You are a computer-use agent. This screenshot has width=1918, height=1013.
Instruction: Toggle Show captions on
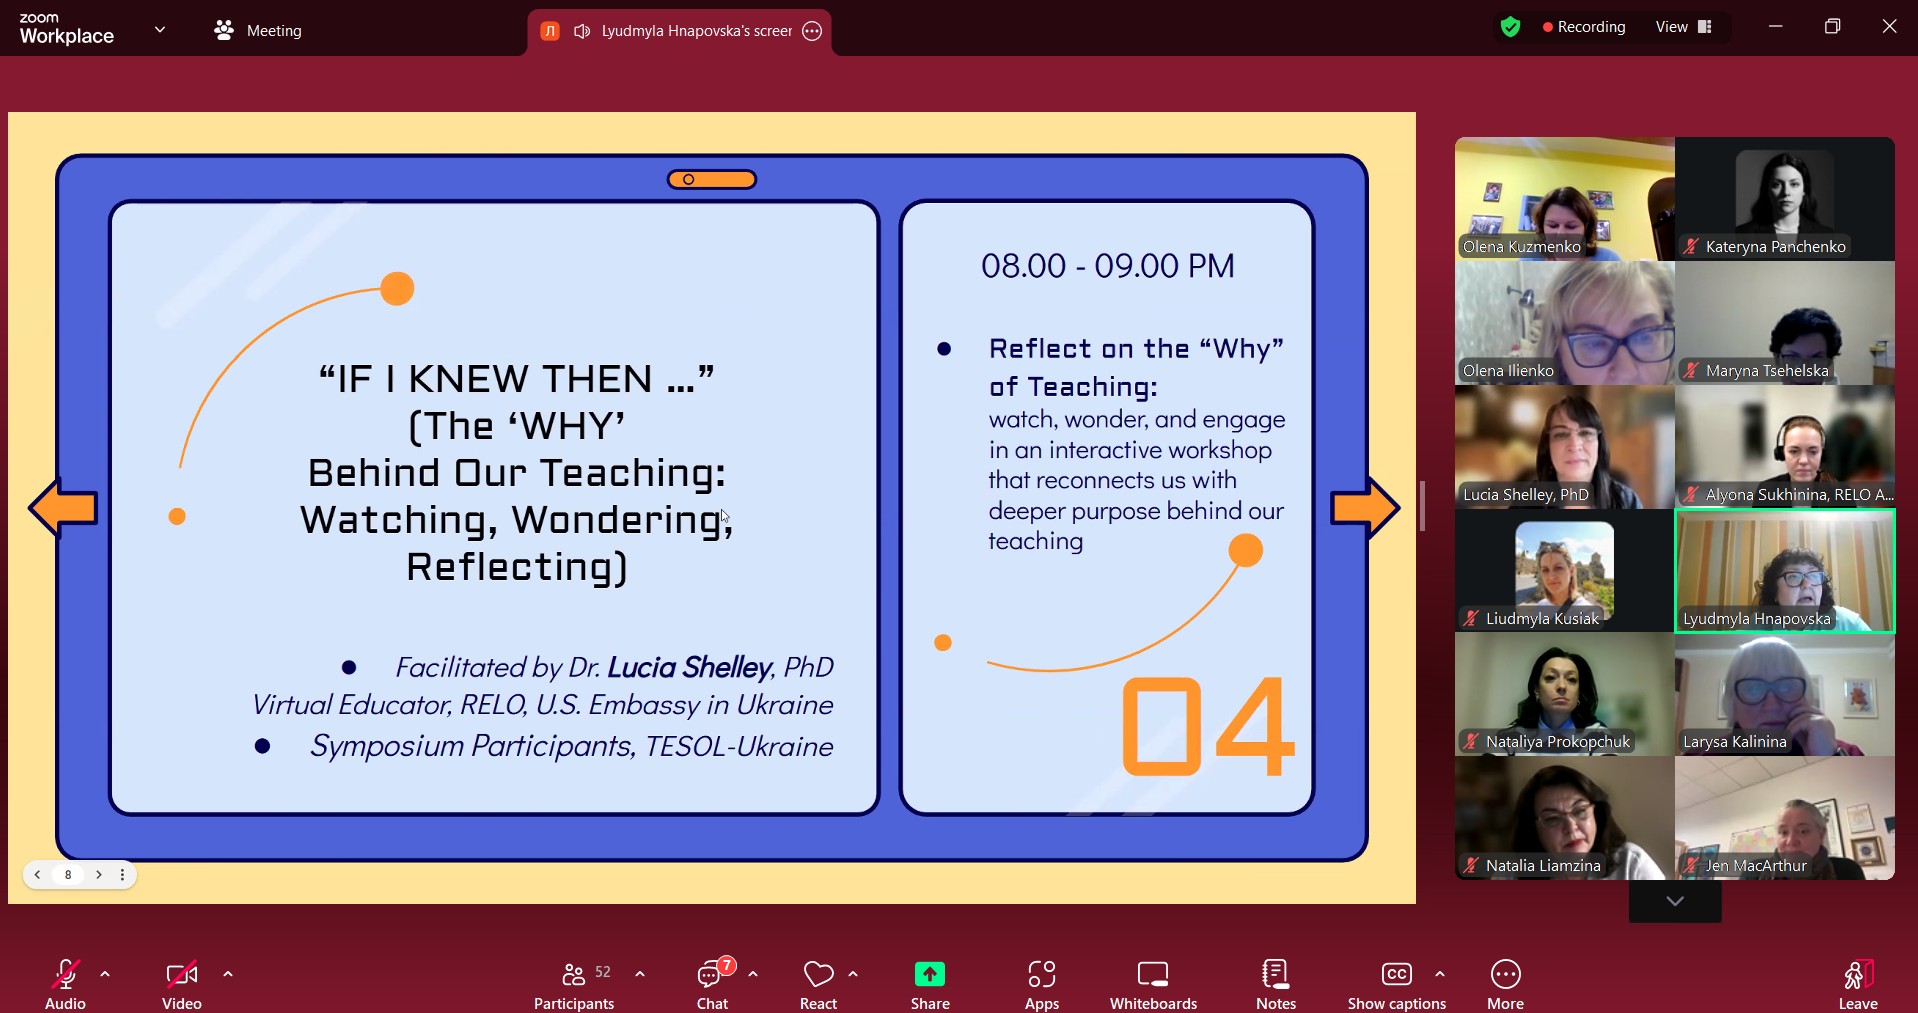pos(1396,984)
